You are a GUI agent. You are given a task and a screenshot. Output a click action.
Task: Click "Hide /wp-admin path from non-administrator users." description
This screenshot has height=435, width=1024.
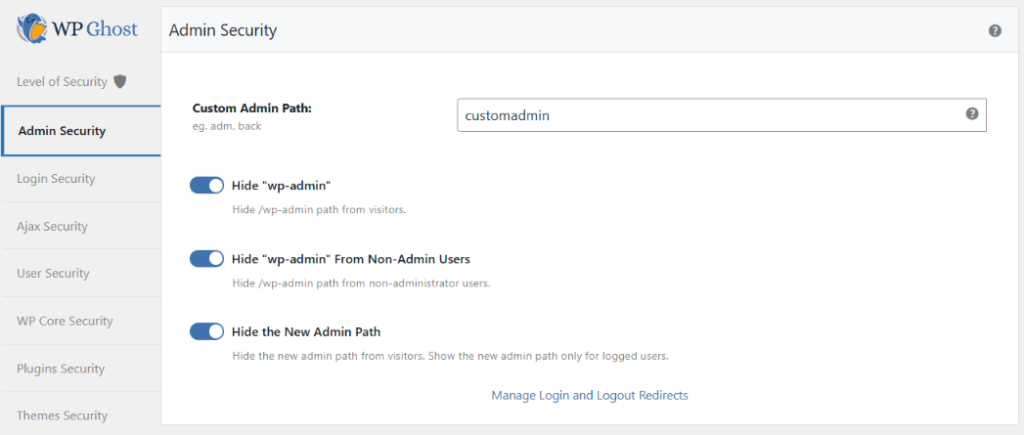[x=362, y=283]
